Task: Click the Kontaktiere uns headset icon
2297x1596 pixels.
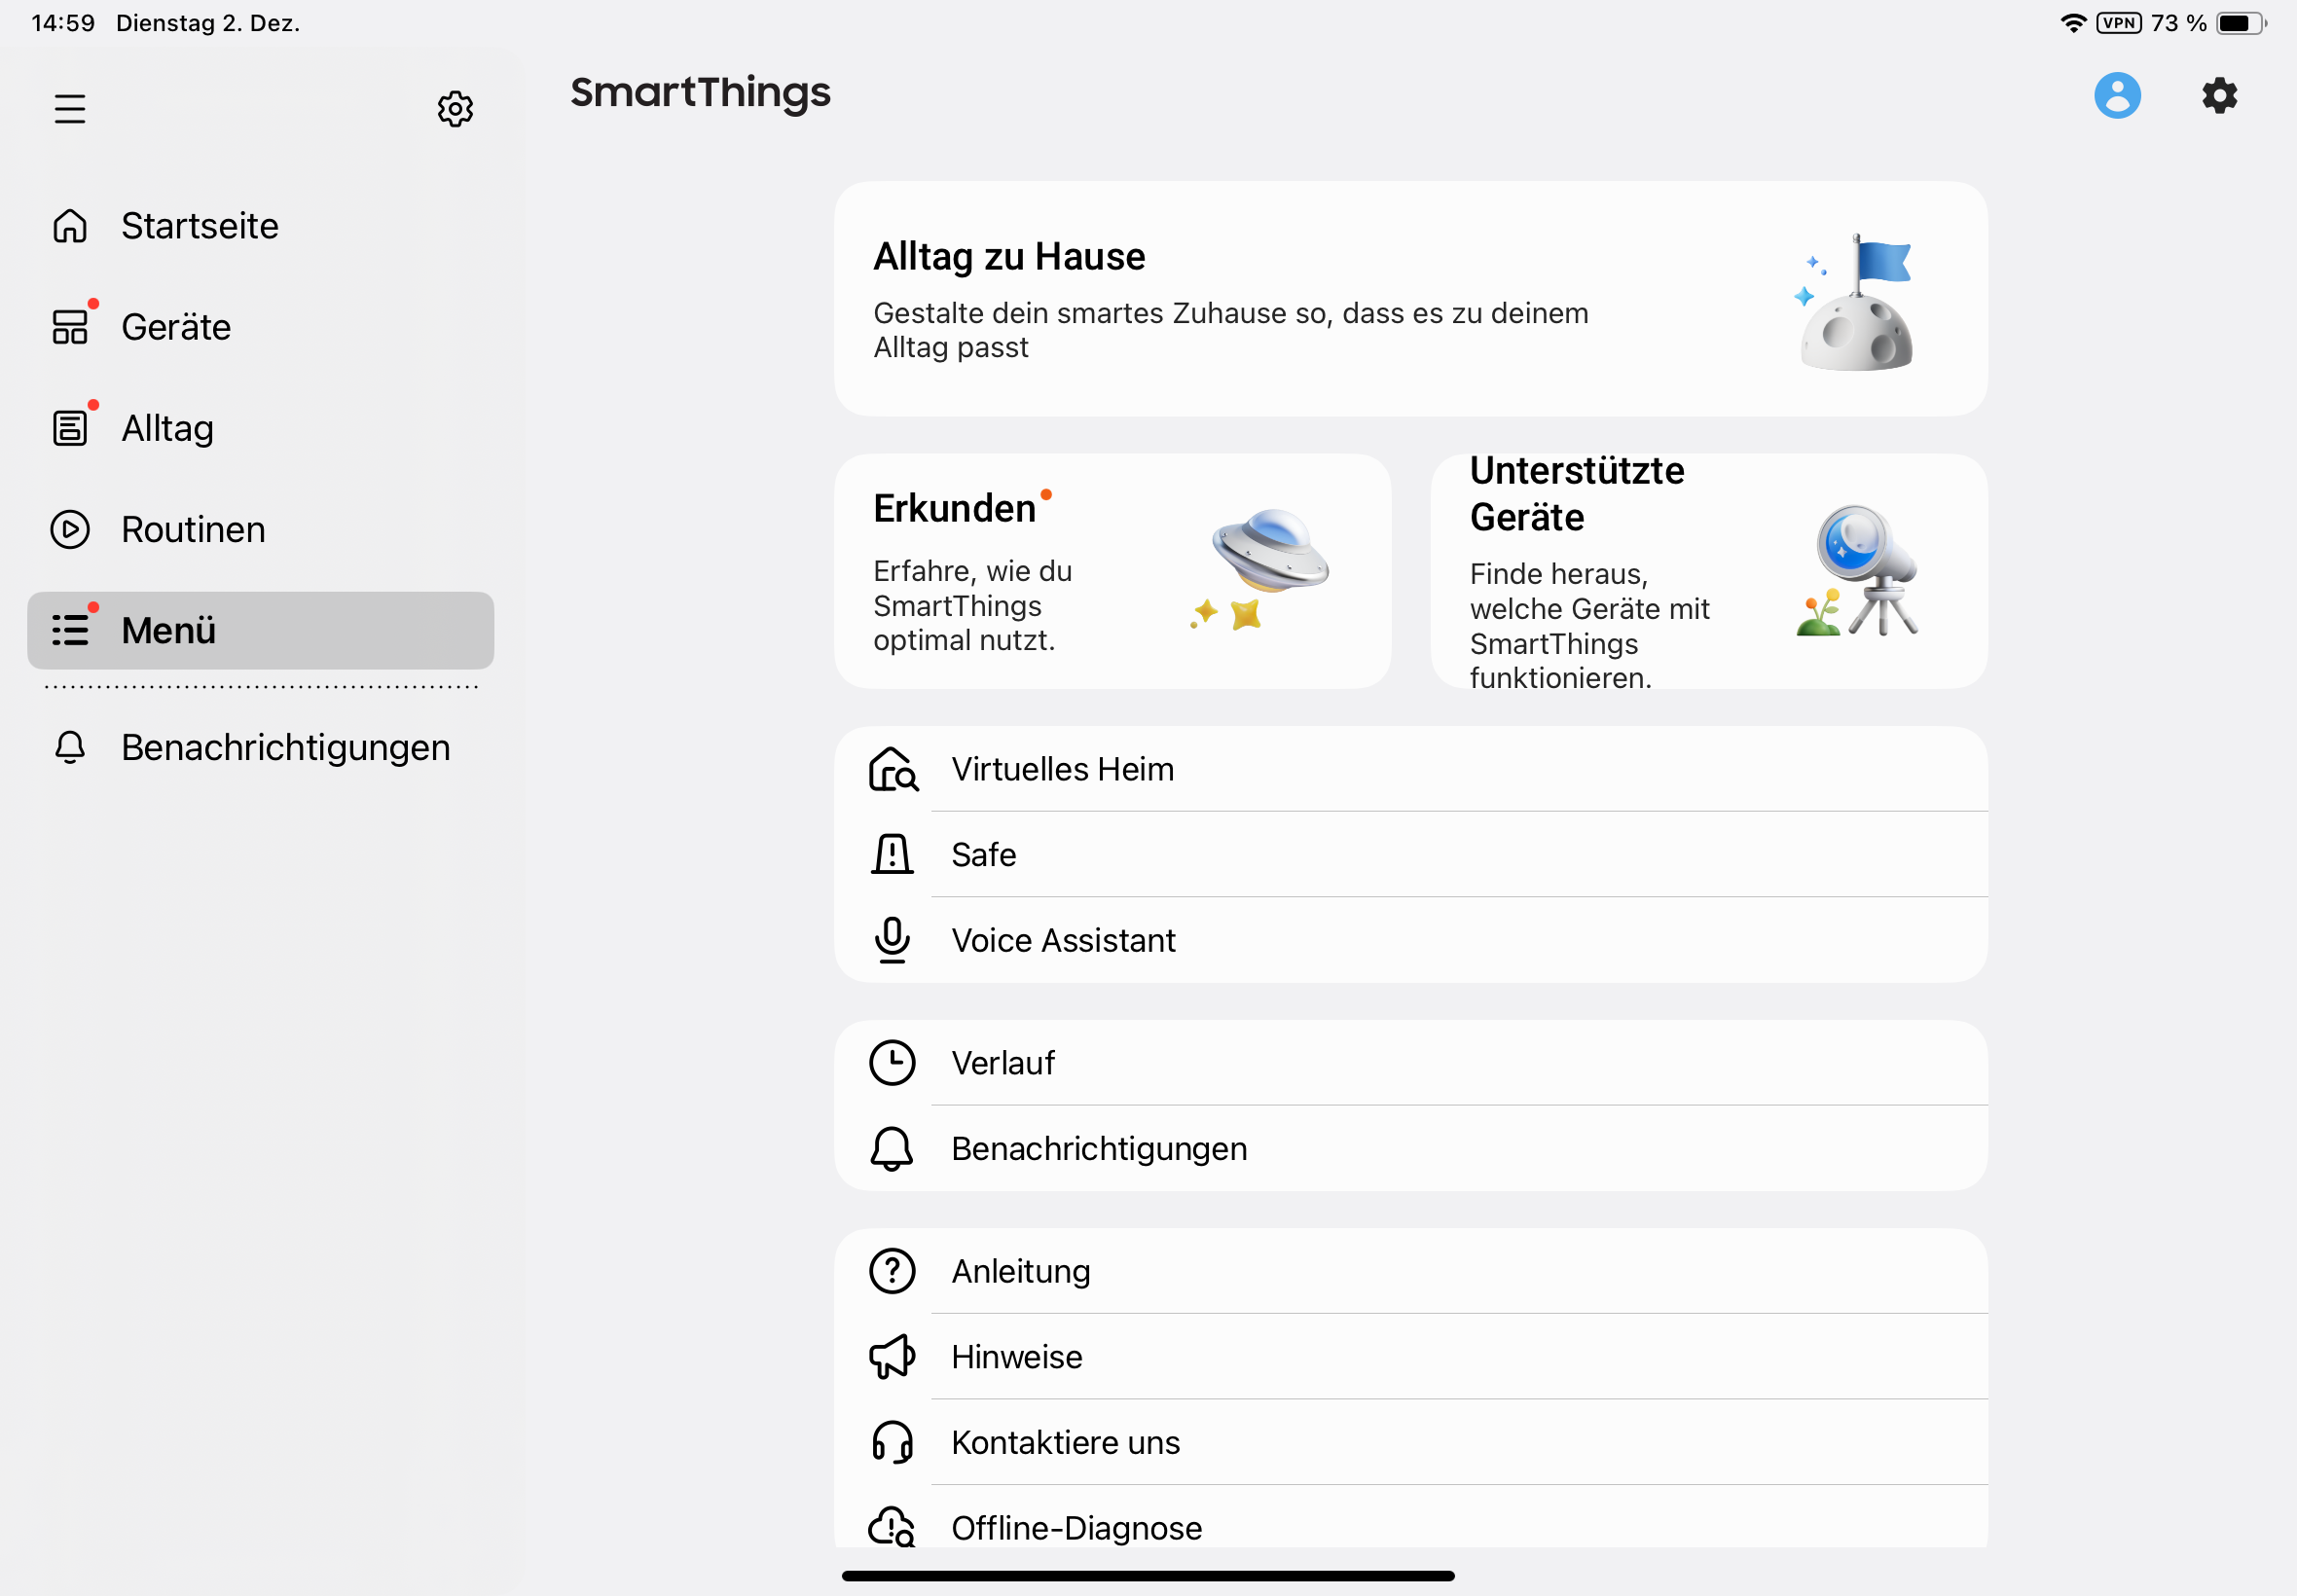Action: pos(892,1442)
